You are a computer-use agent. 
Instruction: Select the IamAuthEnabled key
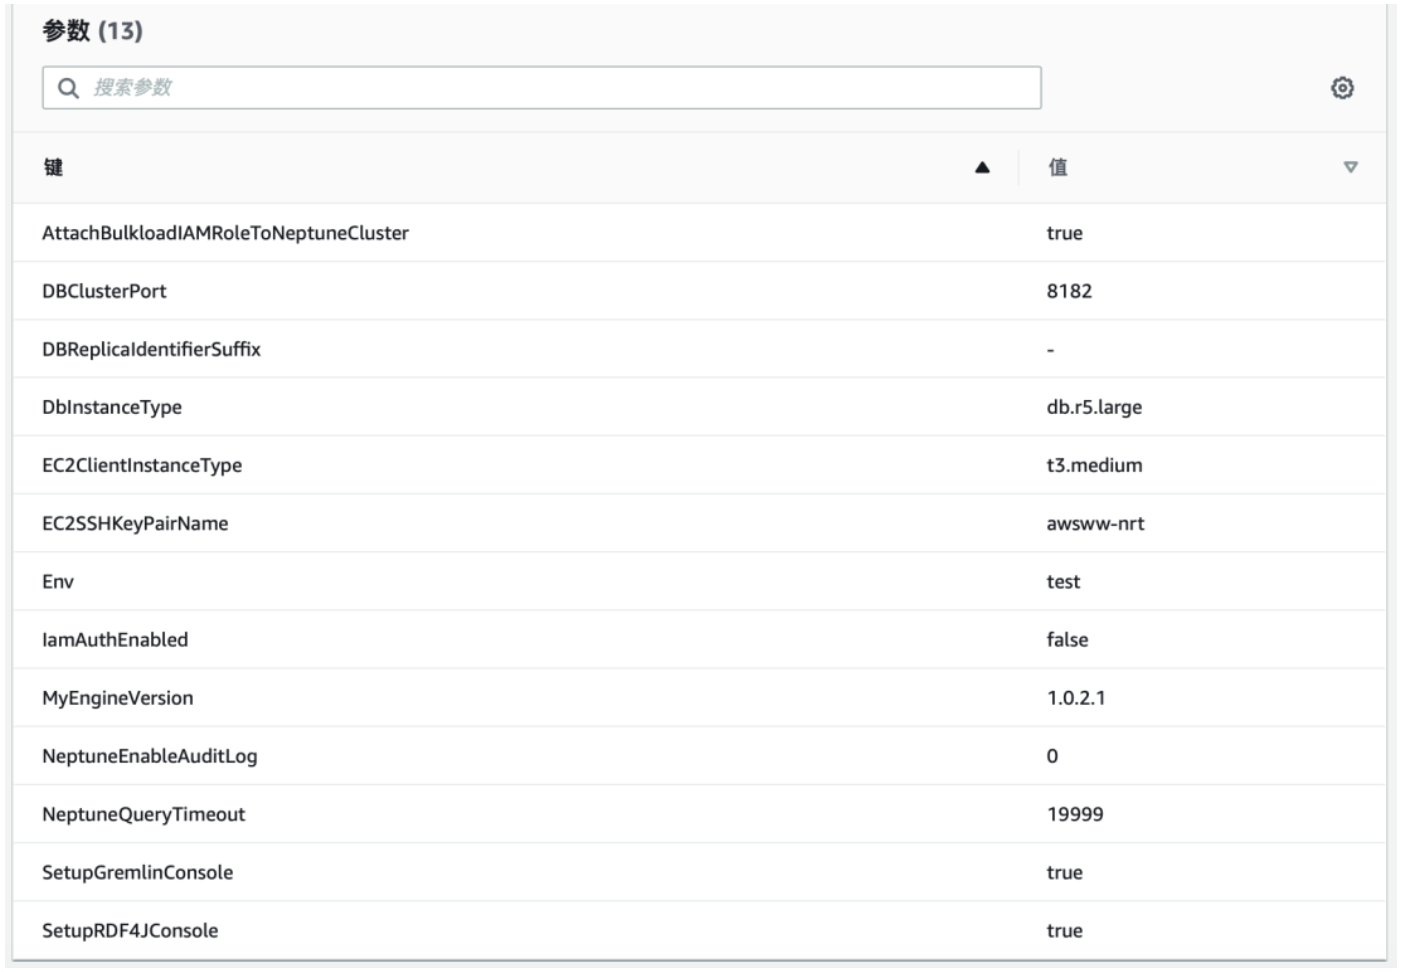(x=115, y=639)
